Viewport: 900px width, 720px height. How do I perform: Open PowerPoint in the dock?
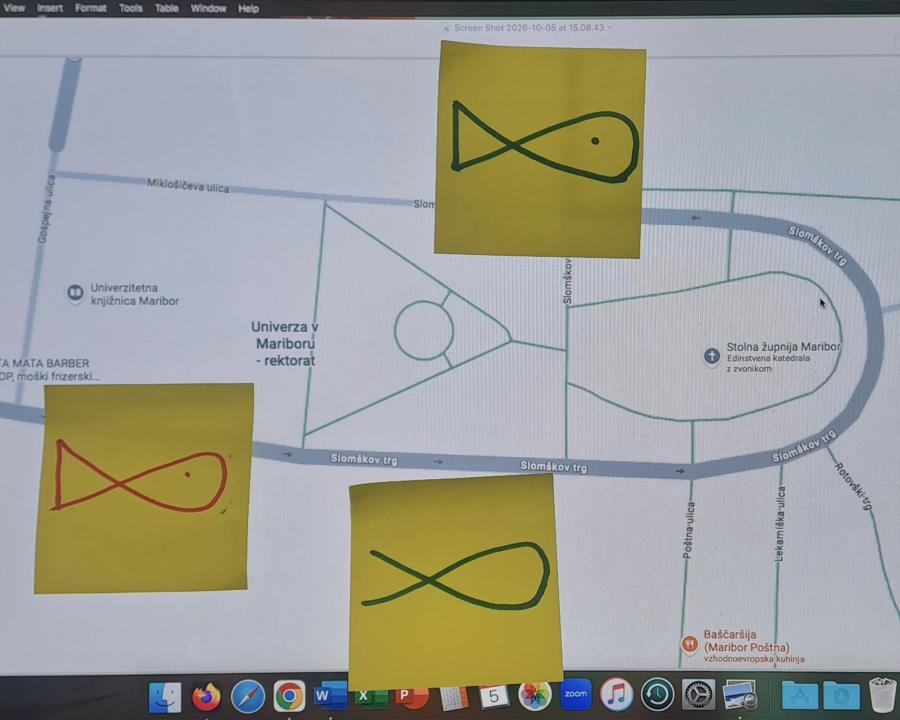412,696
